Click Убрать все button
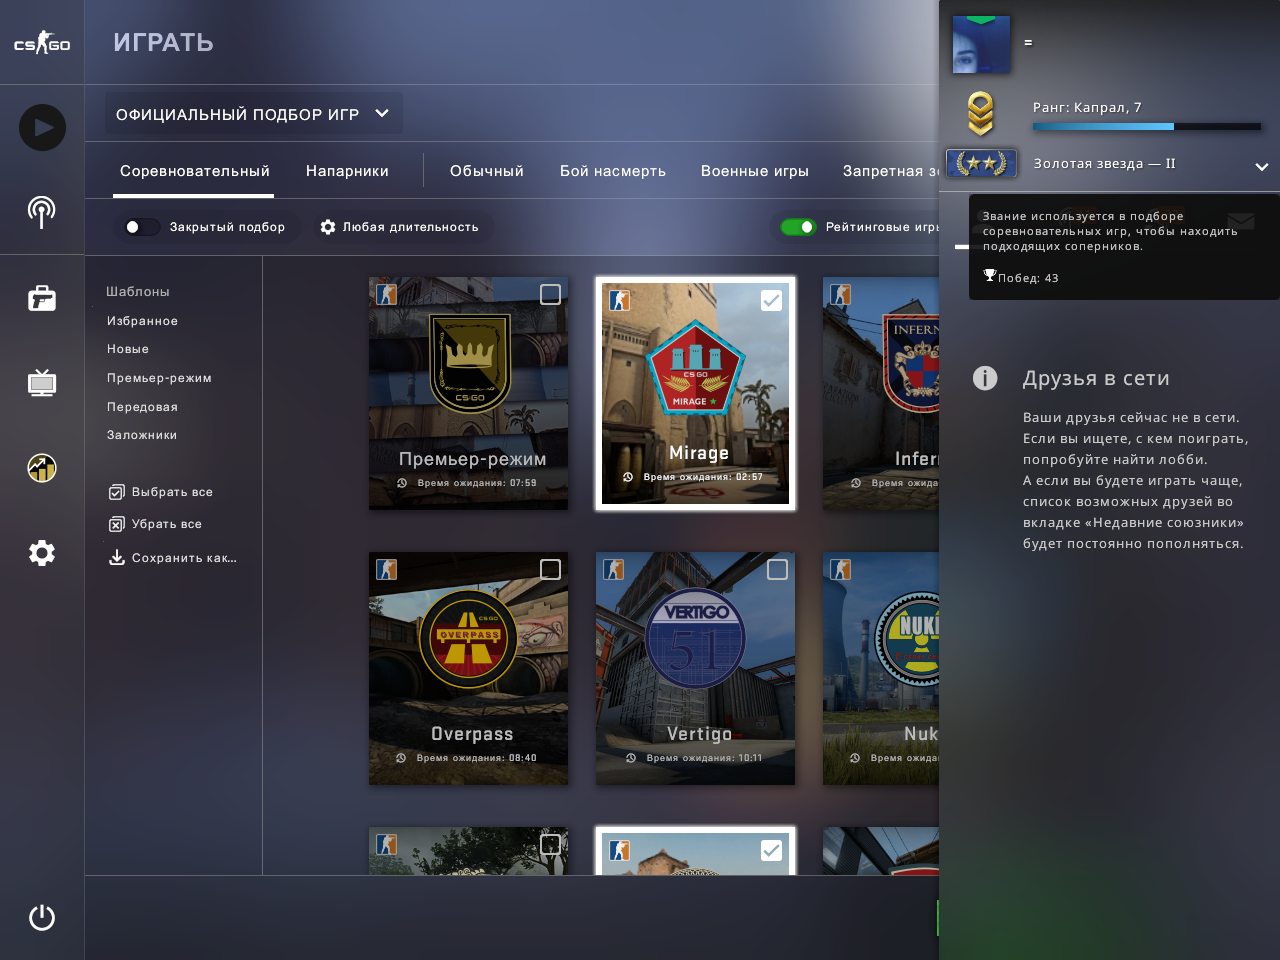This screenshot has height=960, width=1280. click(x=156, y=524)
